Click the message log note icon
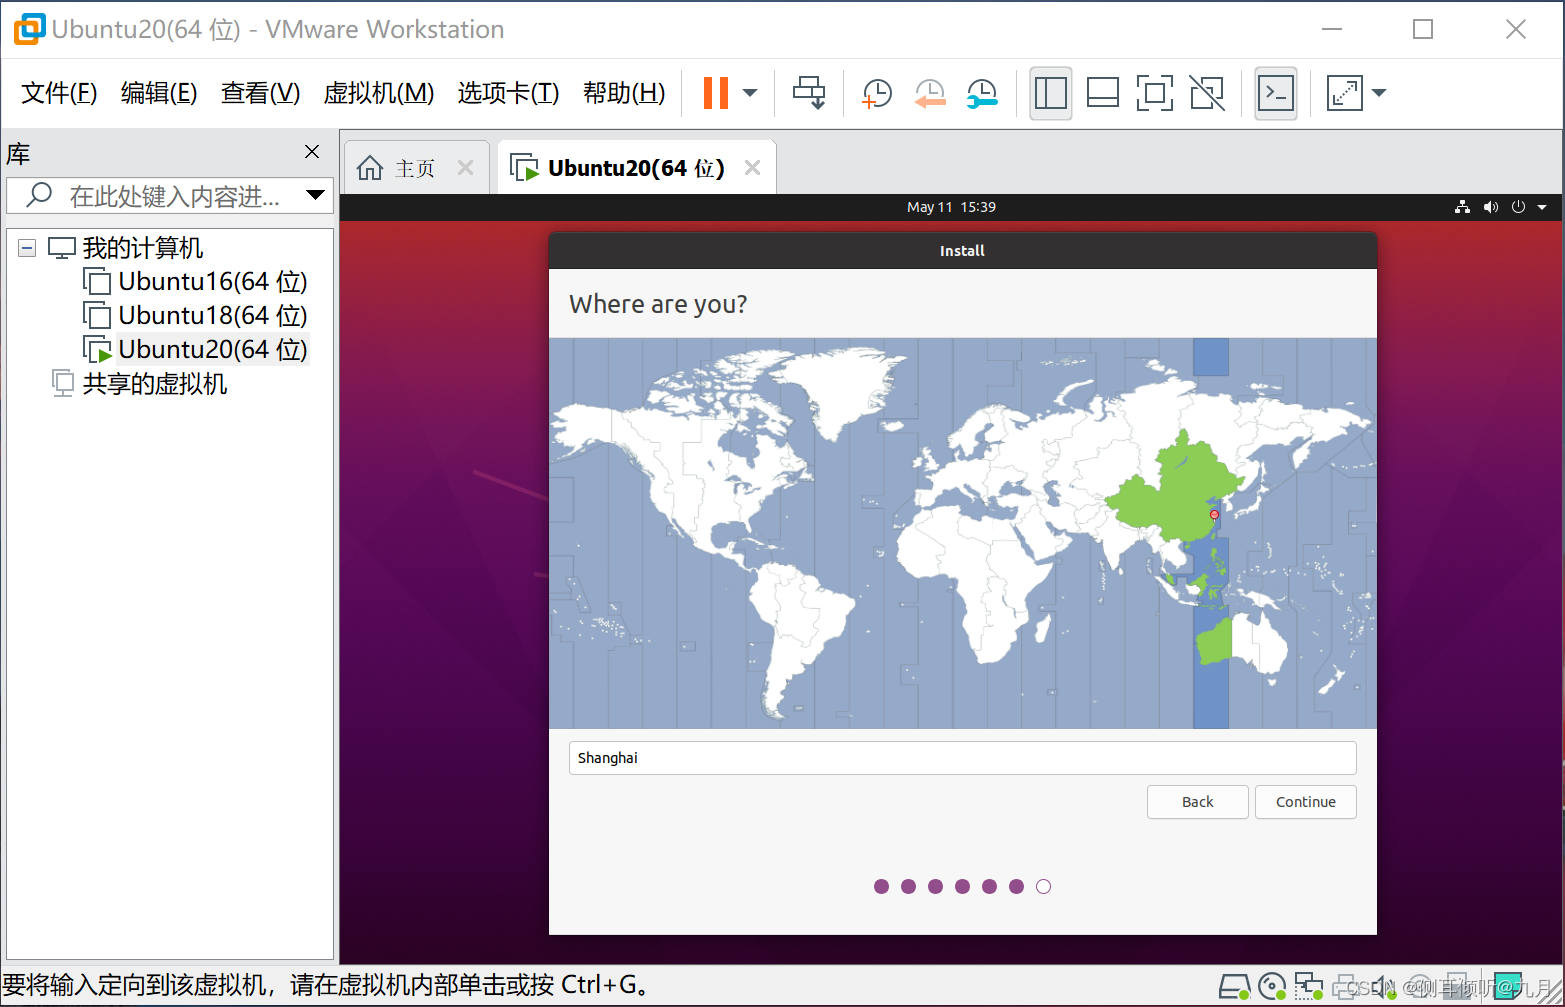The height and width of the screenshot is (1007, 1565). pyautogui.click(x=1507, y=987)
